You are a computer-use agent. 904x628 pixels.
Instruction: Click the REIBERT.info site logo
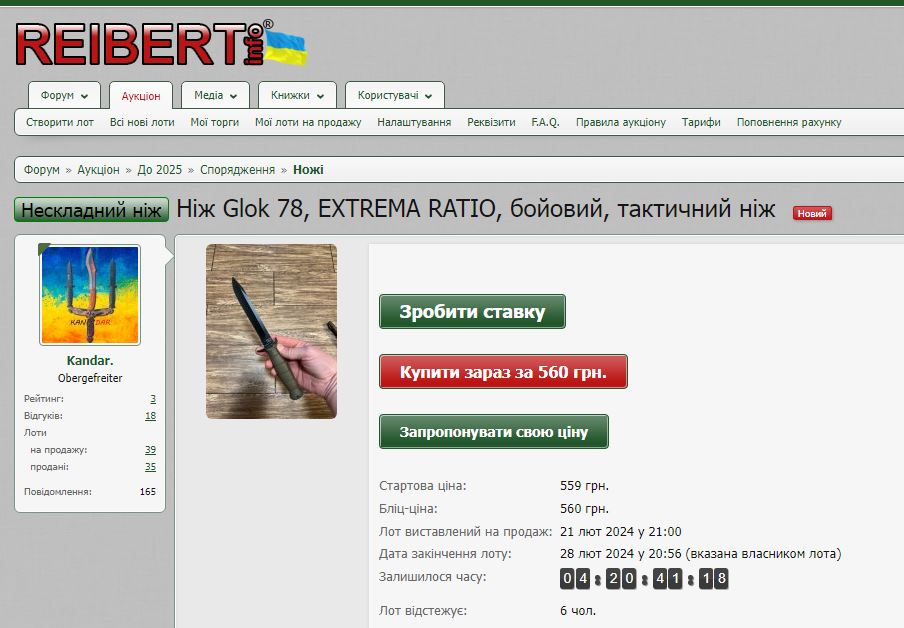[x=160, y=44]
